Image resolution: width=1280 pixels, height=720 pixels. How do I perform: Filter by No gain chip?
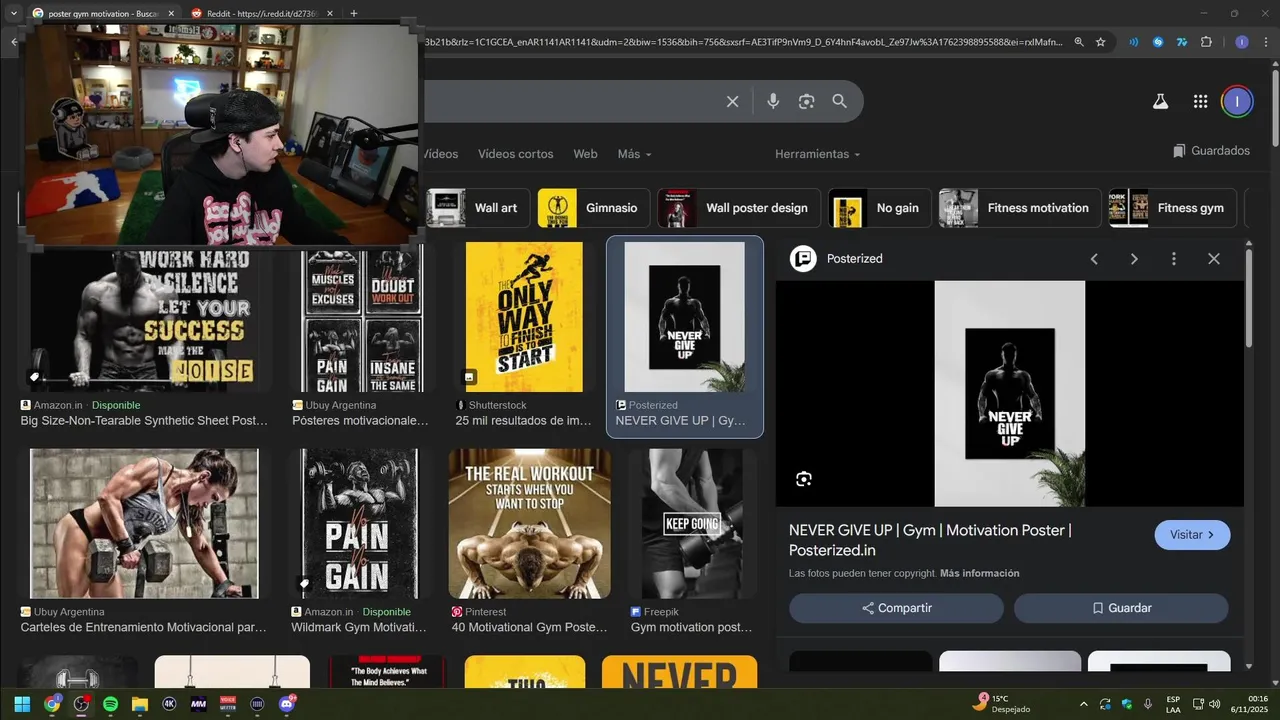(x=879, y=208)
